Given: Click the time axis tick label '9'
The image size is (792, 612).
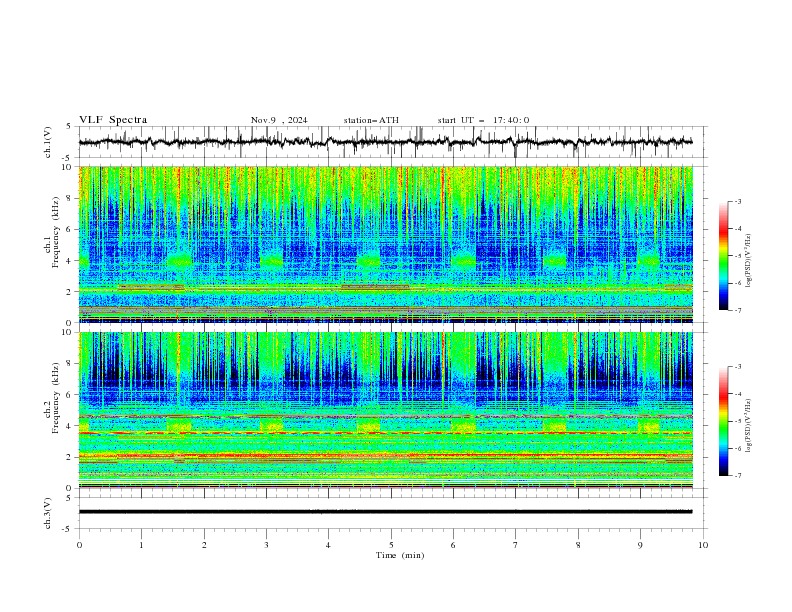Looking at the screenshot, I should [640, 545].
